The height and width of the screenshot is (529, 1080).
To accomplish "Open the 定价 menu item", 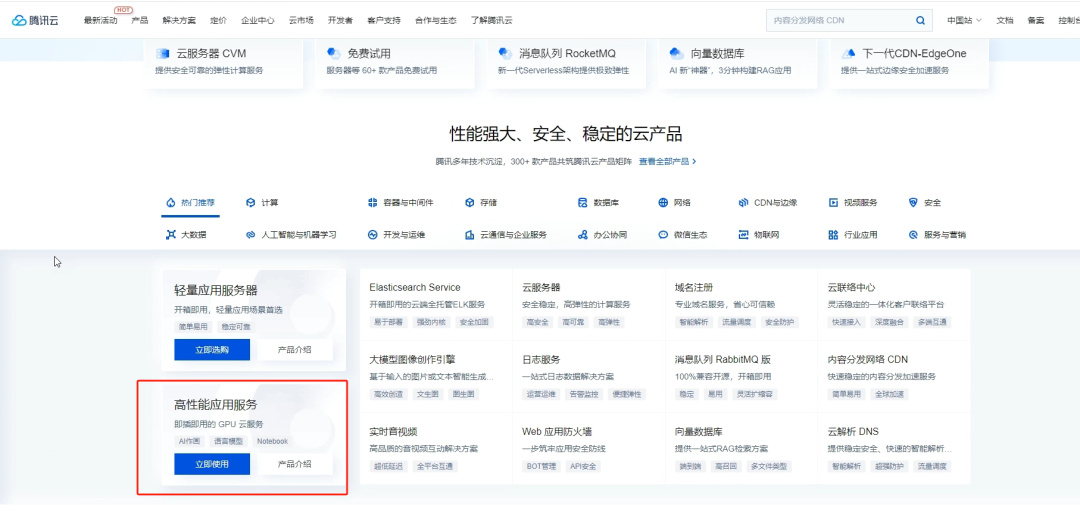I will [x=218, y=21].
